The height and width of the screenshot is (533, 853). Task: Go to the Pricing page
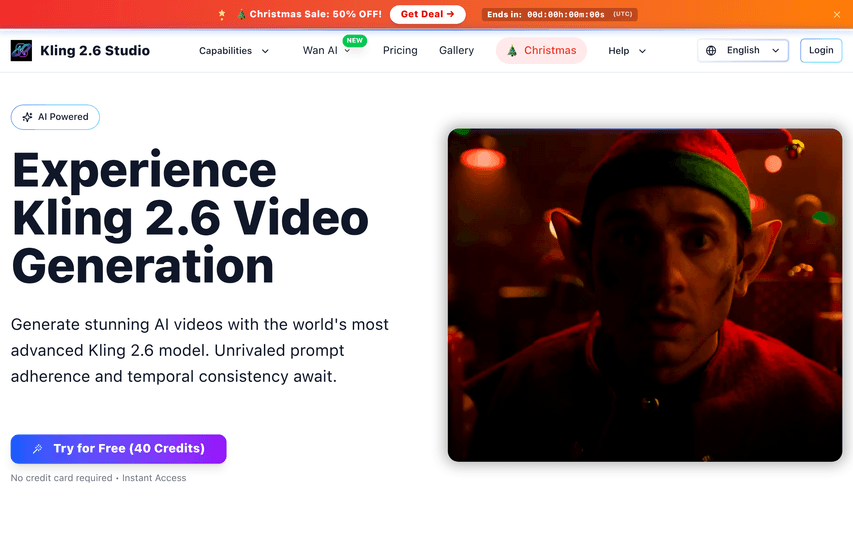pos(400,51)
